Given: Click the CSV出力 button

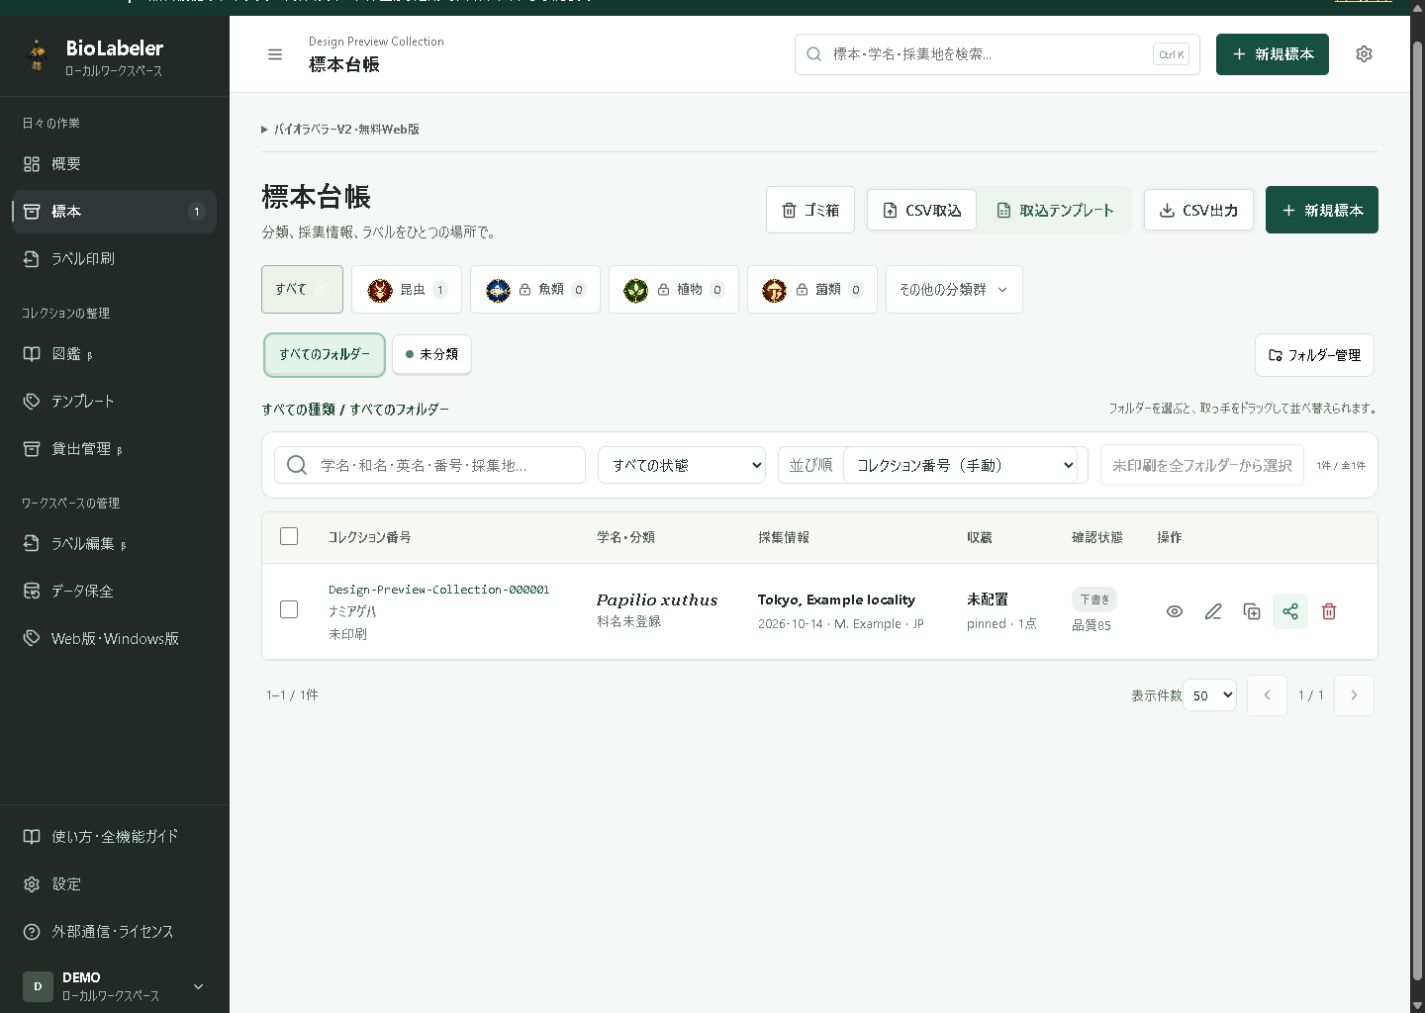Looking at the screenshot, I should [1198, 210].
